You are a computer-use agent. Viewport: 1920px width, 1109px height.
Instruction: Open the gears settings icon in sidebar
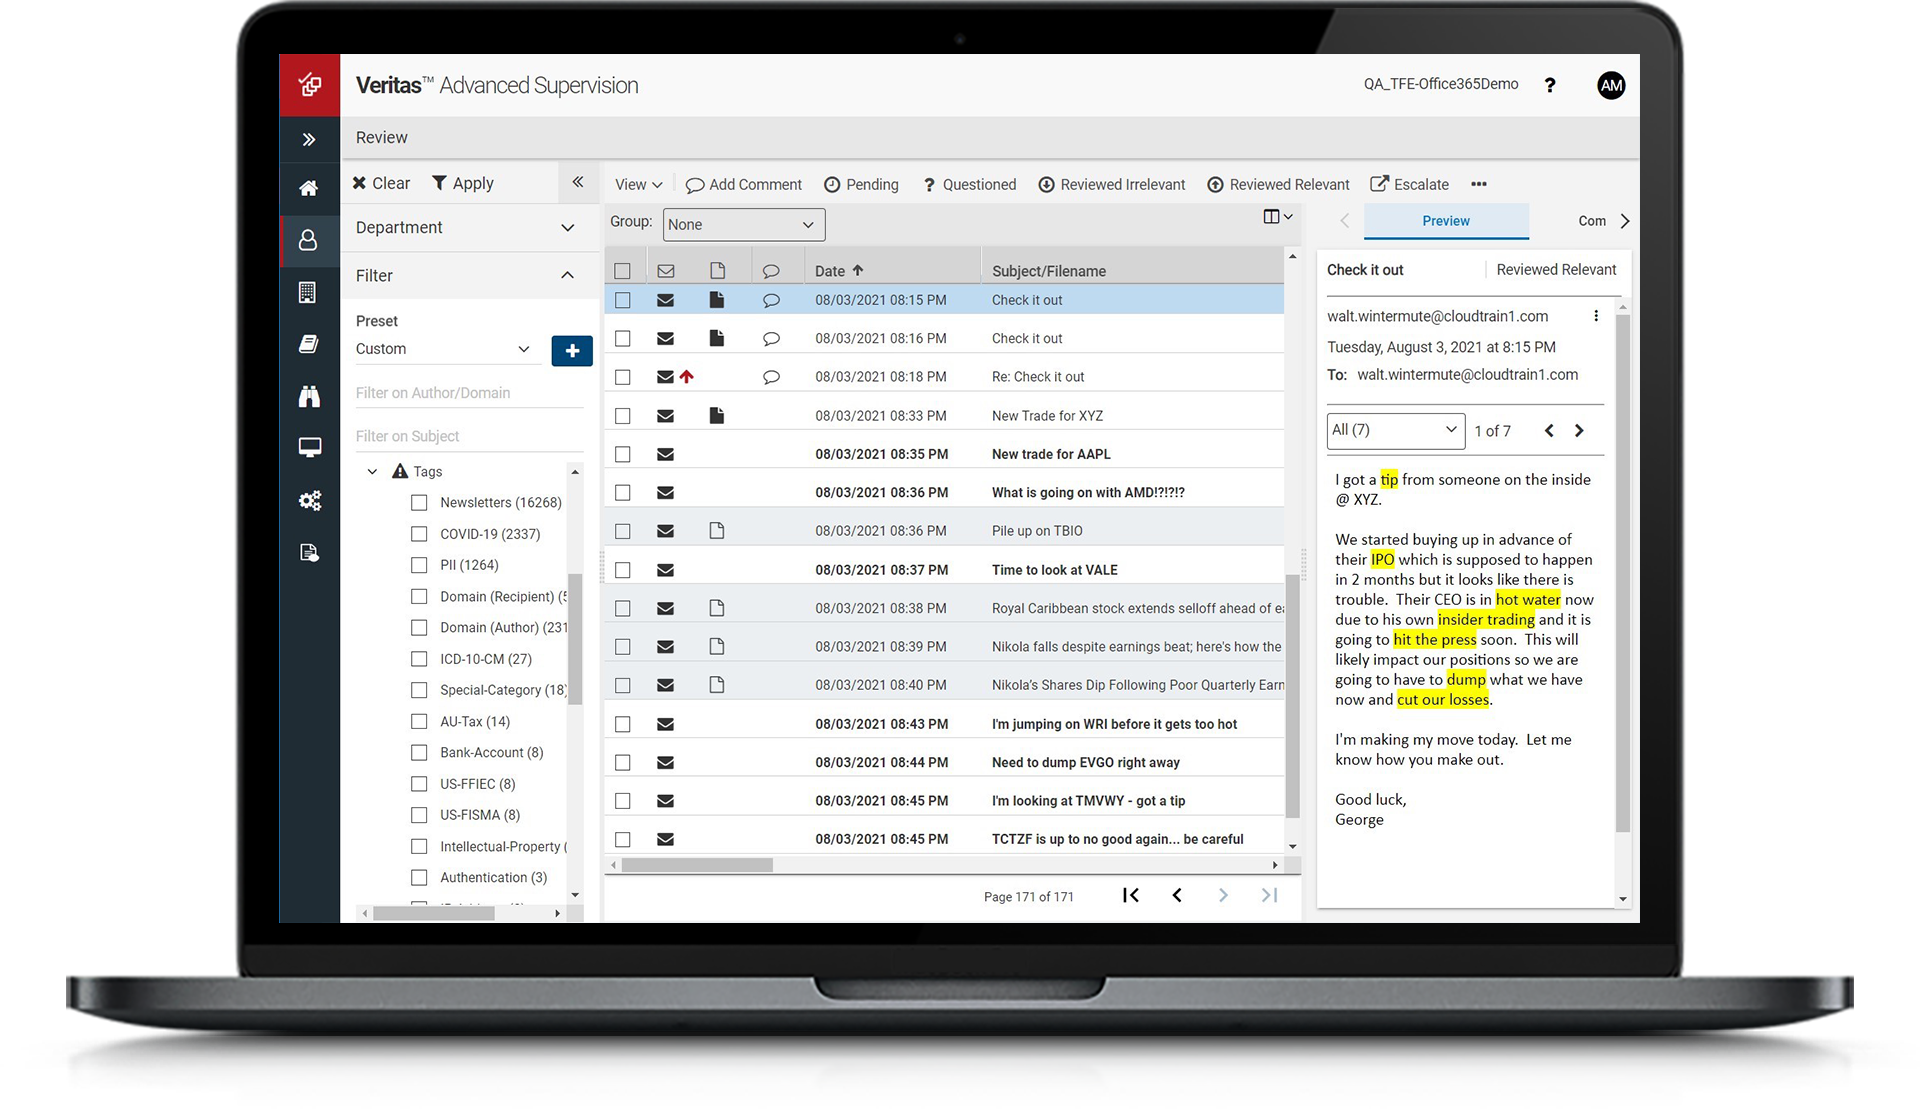309,501
